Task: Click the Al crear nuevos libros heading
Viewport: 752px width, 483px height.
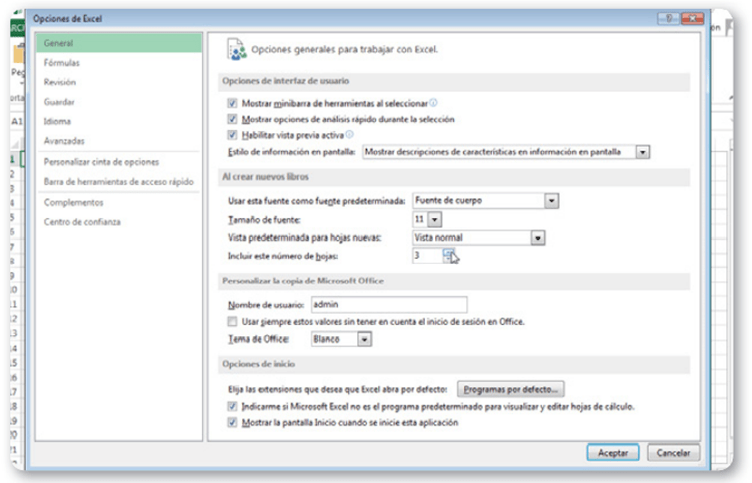Action: coord(265,177)
